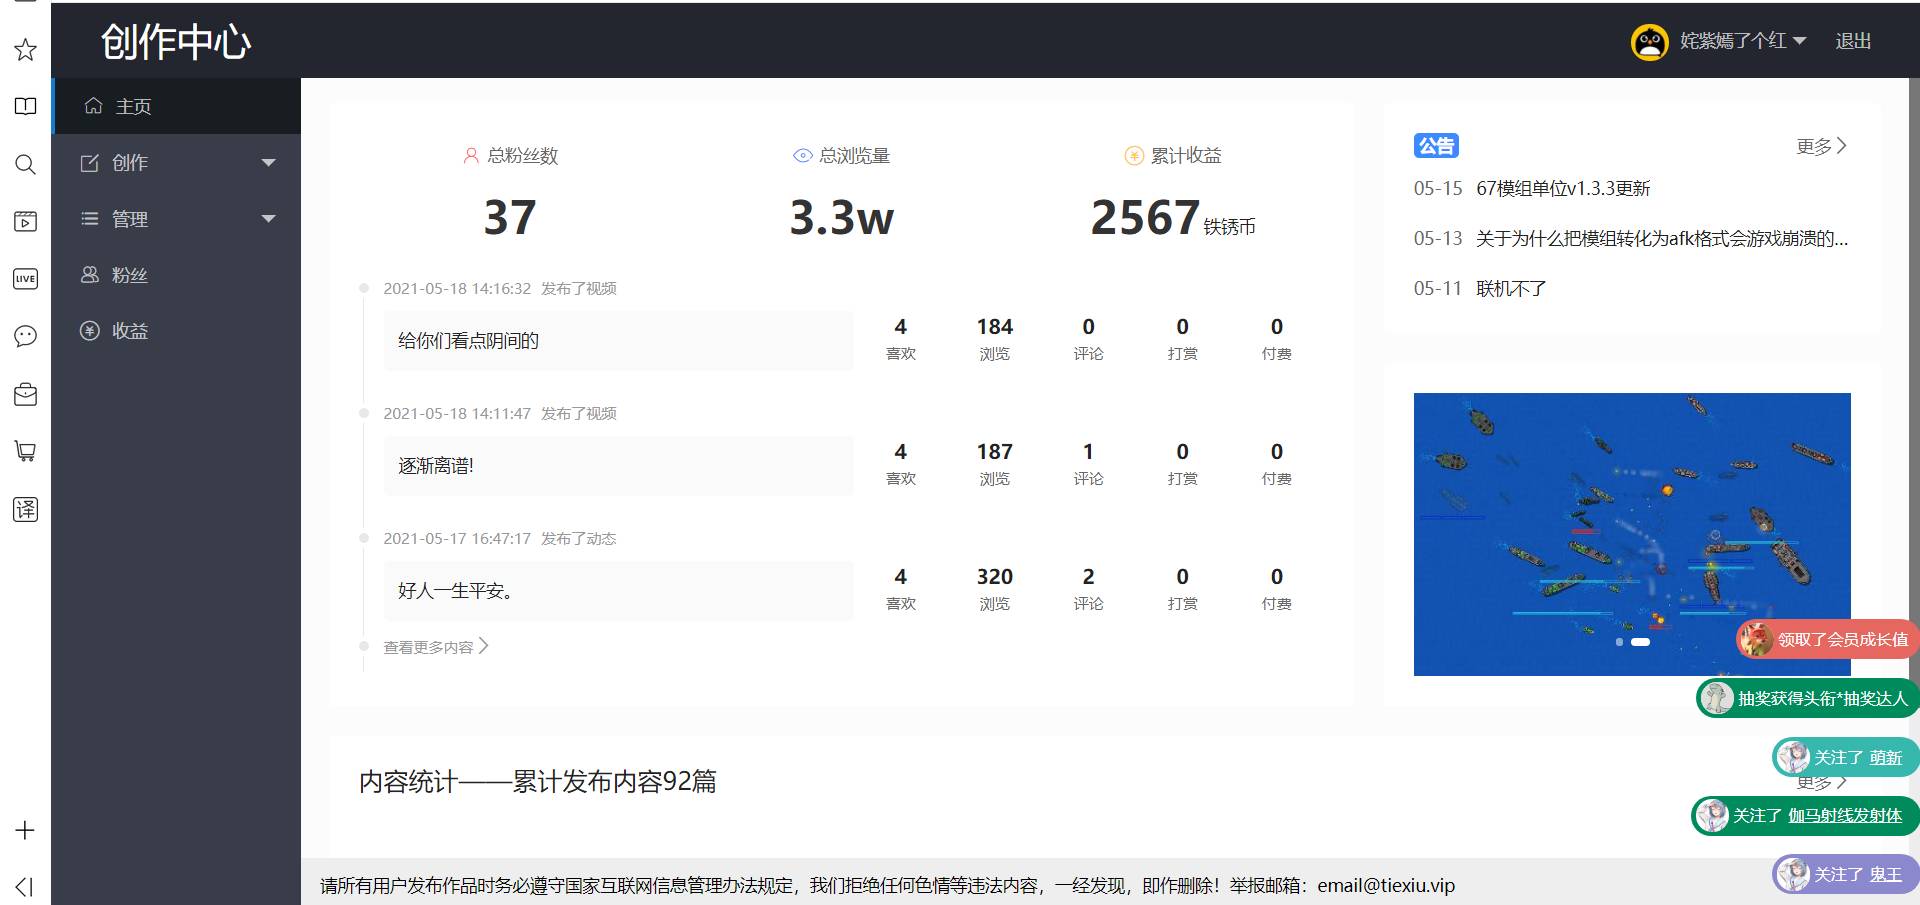This screenshot has height=905, width=1920.
Task: Click the first carousel indicator dot
Action: click(1619, 642)
